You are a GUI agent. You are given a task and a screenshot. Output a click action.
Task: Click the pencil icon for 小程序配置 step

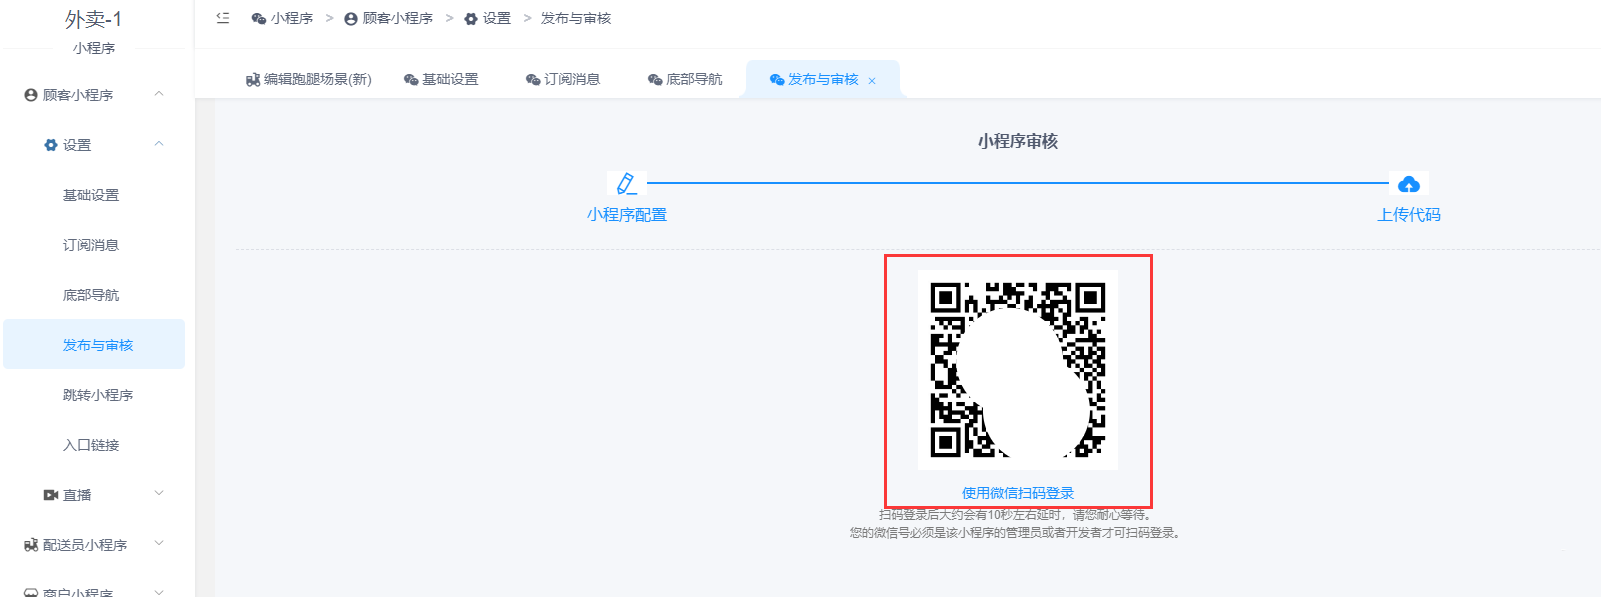[x=626, y=184]
